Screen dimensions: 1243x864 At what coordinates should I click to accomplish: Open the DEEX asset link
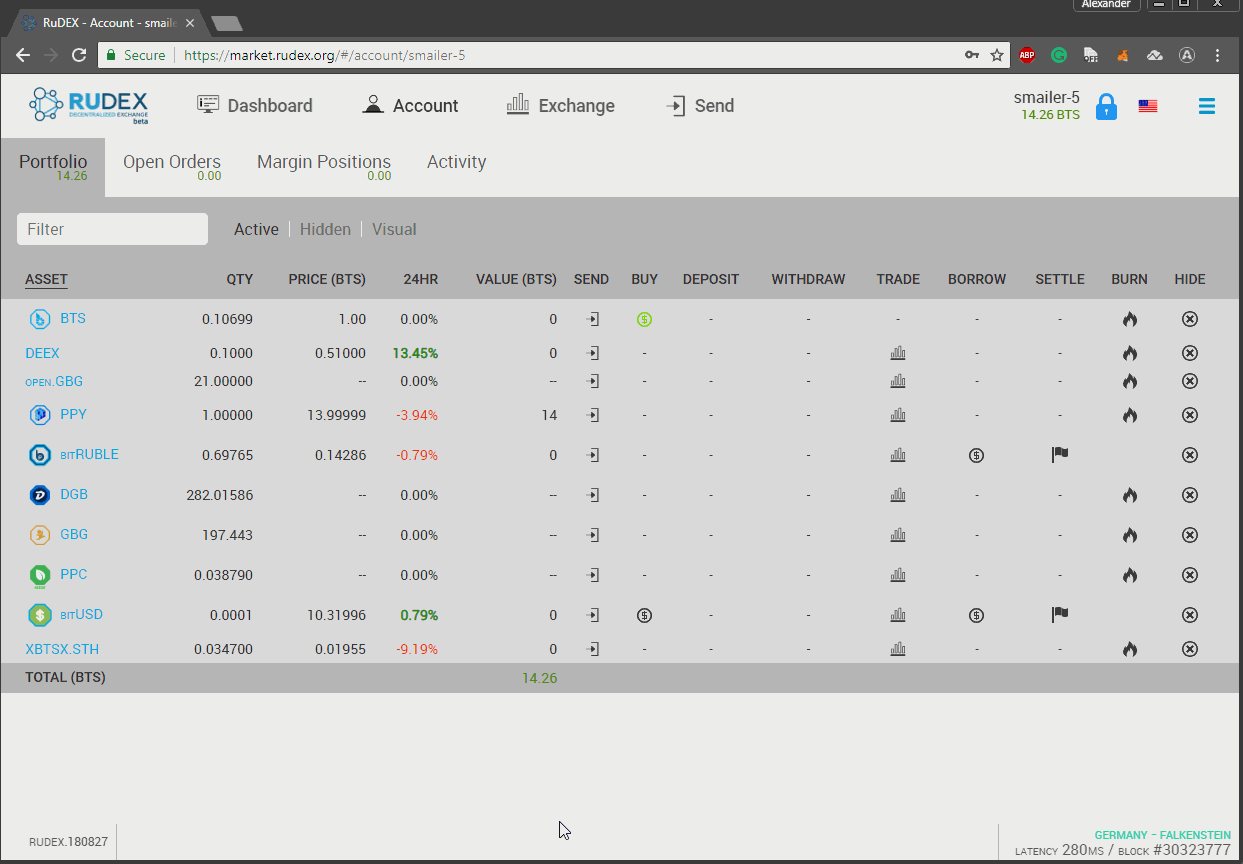pyautogui.click(x=42, y=353)
